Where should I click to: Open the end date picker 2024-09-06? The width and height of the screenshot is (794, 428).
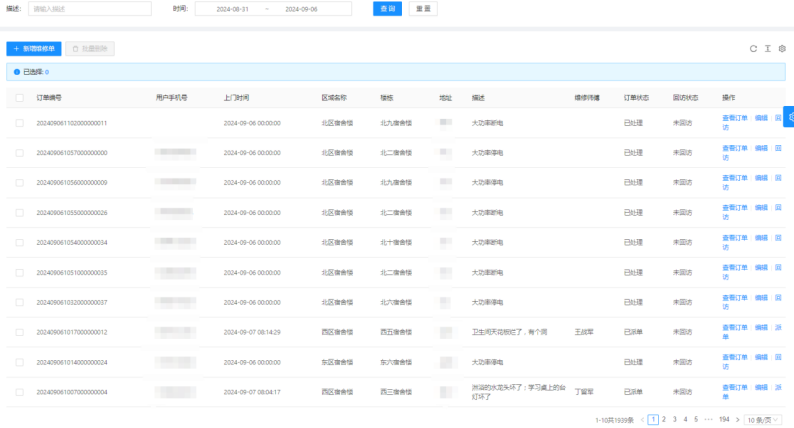300,9
